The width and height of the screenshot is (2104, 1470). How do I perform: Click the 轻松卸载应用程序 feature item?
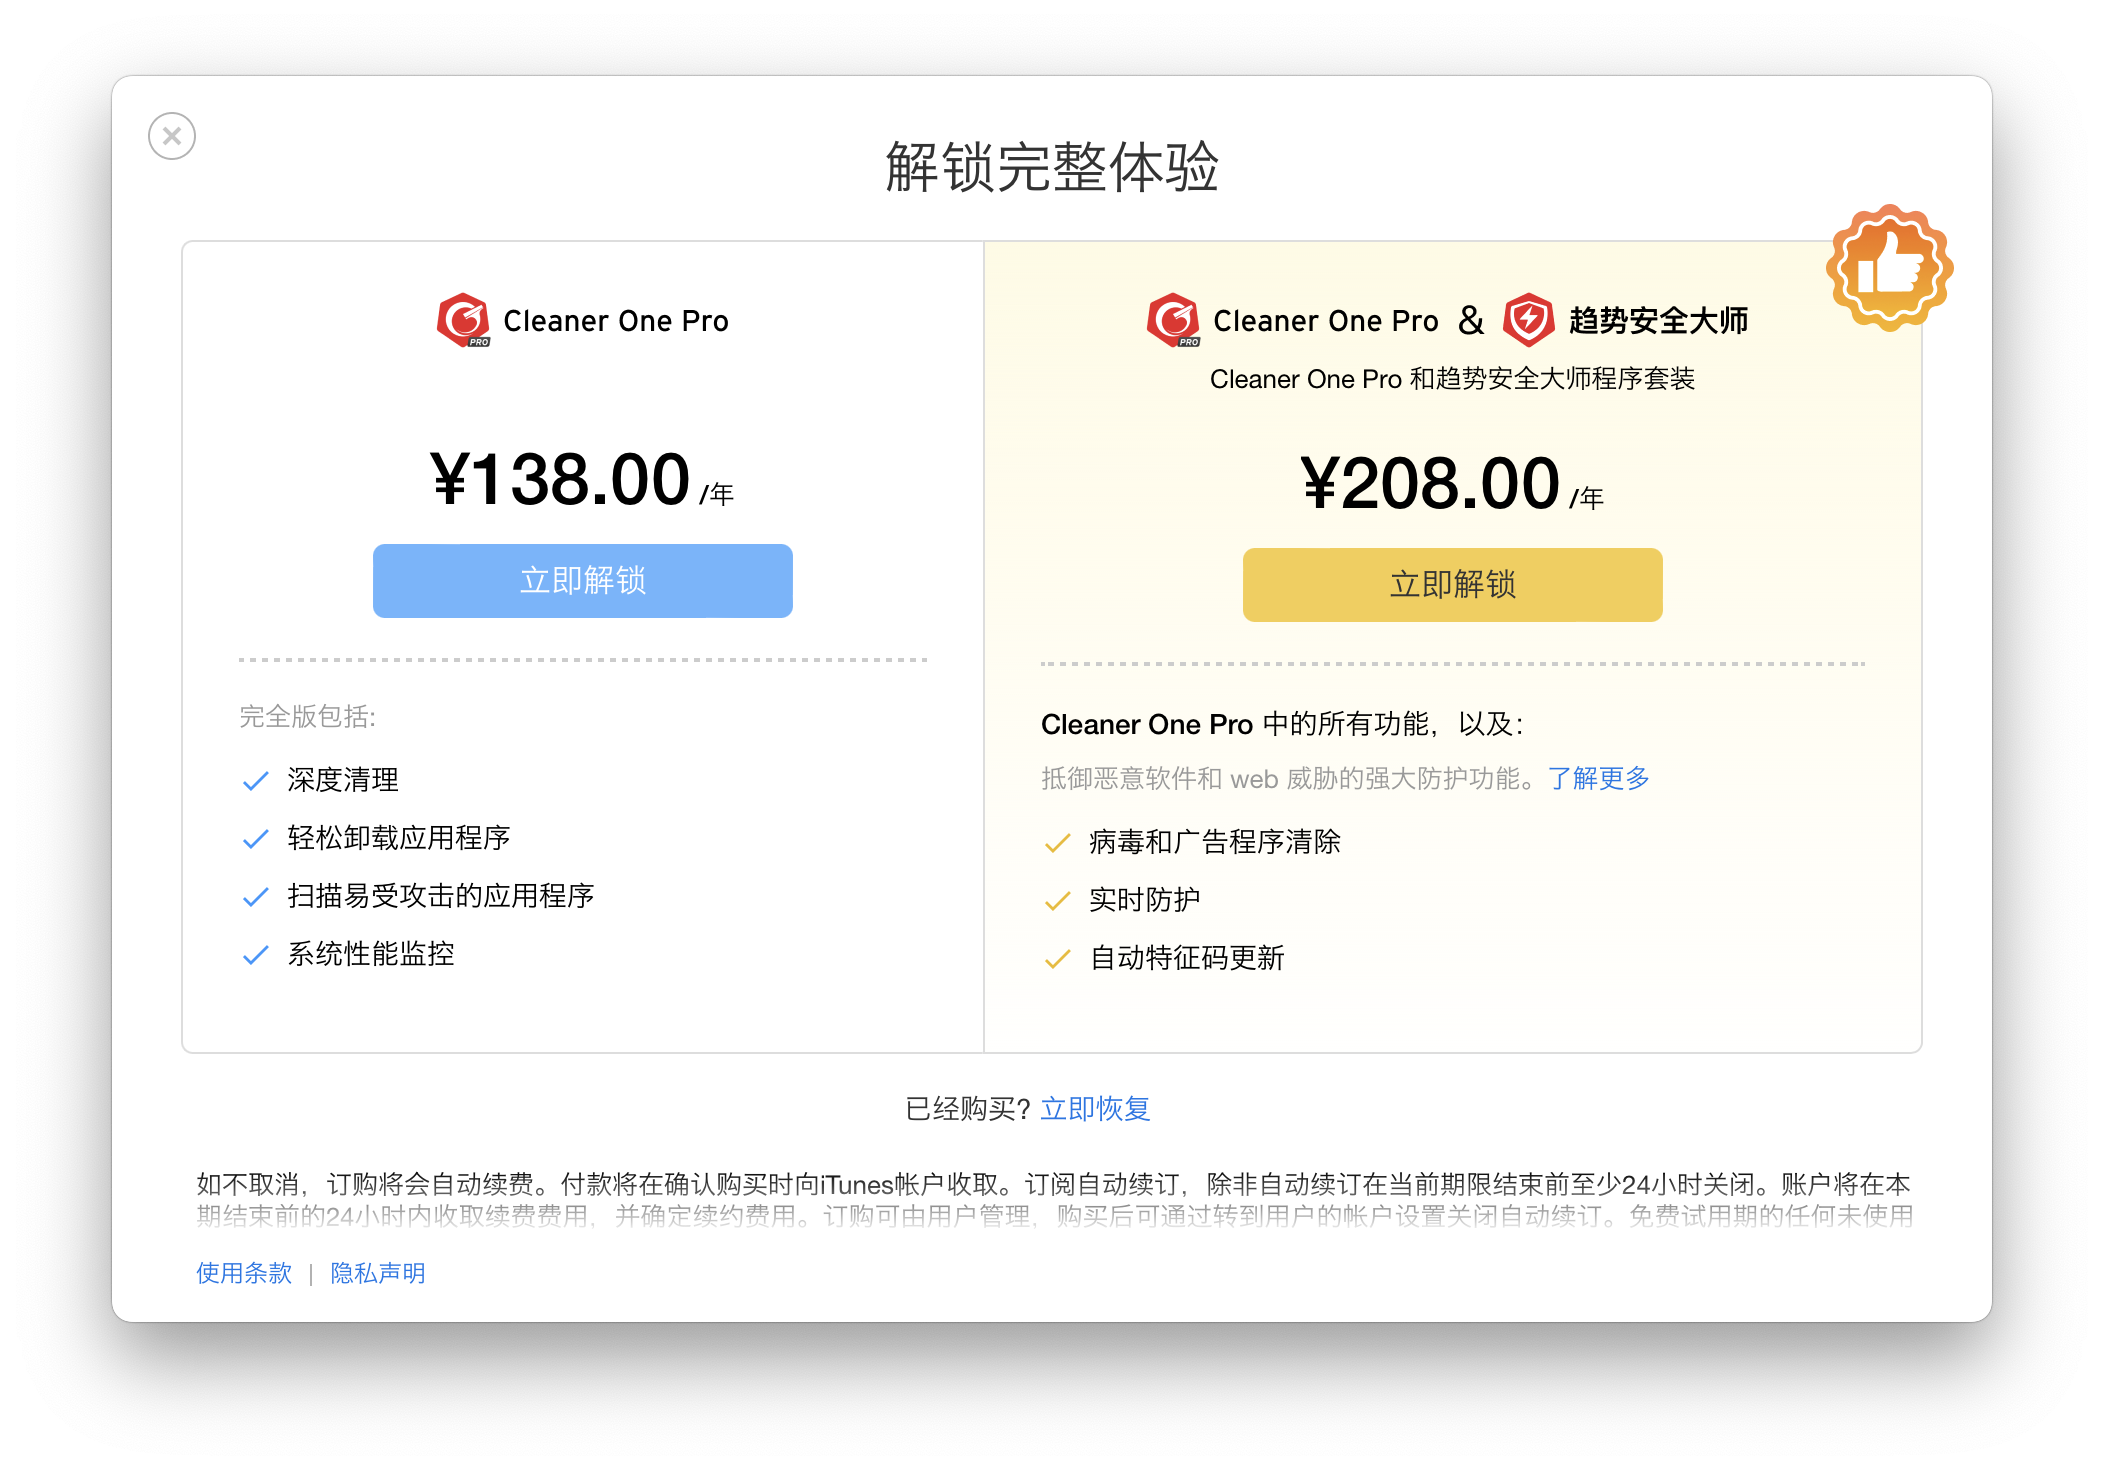click(398, 838)
